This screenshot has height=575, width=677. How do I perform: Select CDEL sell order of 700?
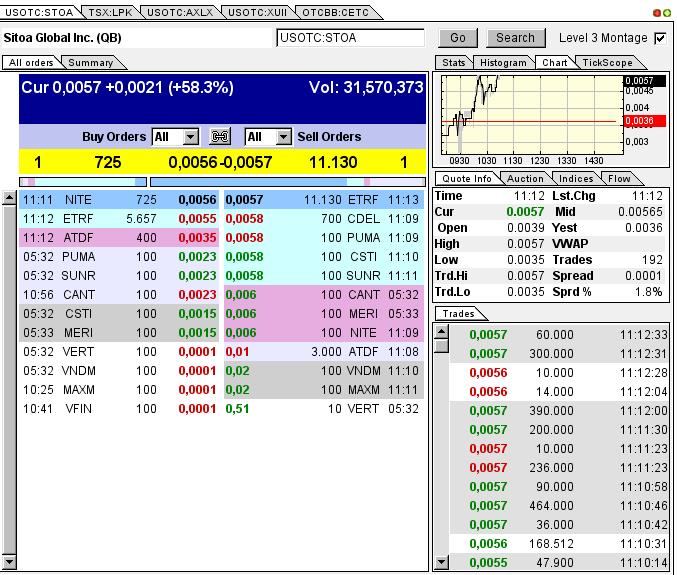click(324, 219)
